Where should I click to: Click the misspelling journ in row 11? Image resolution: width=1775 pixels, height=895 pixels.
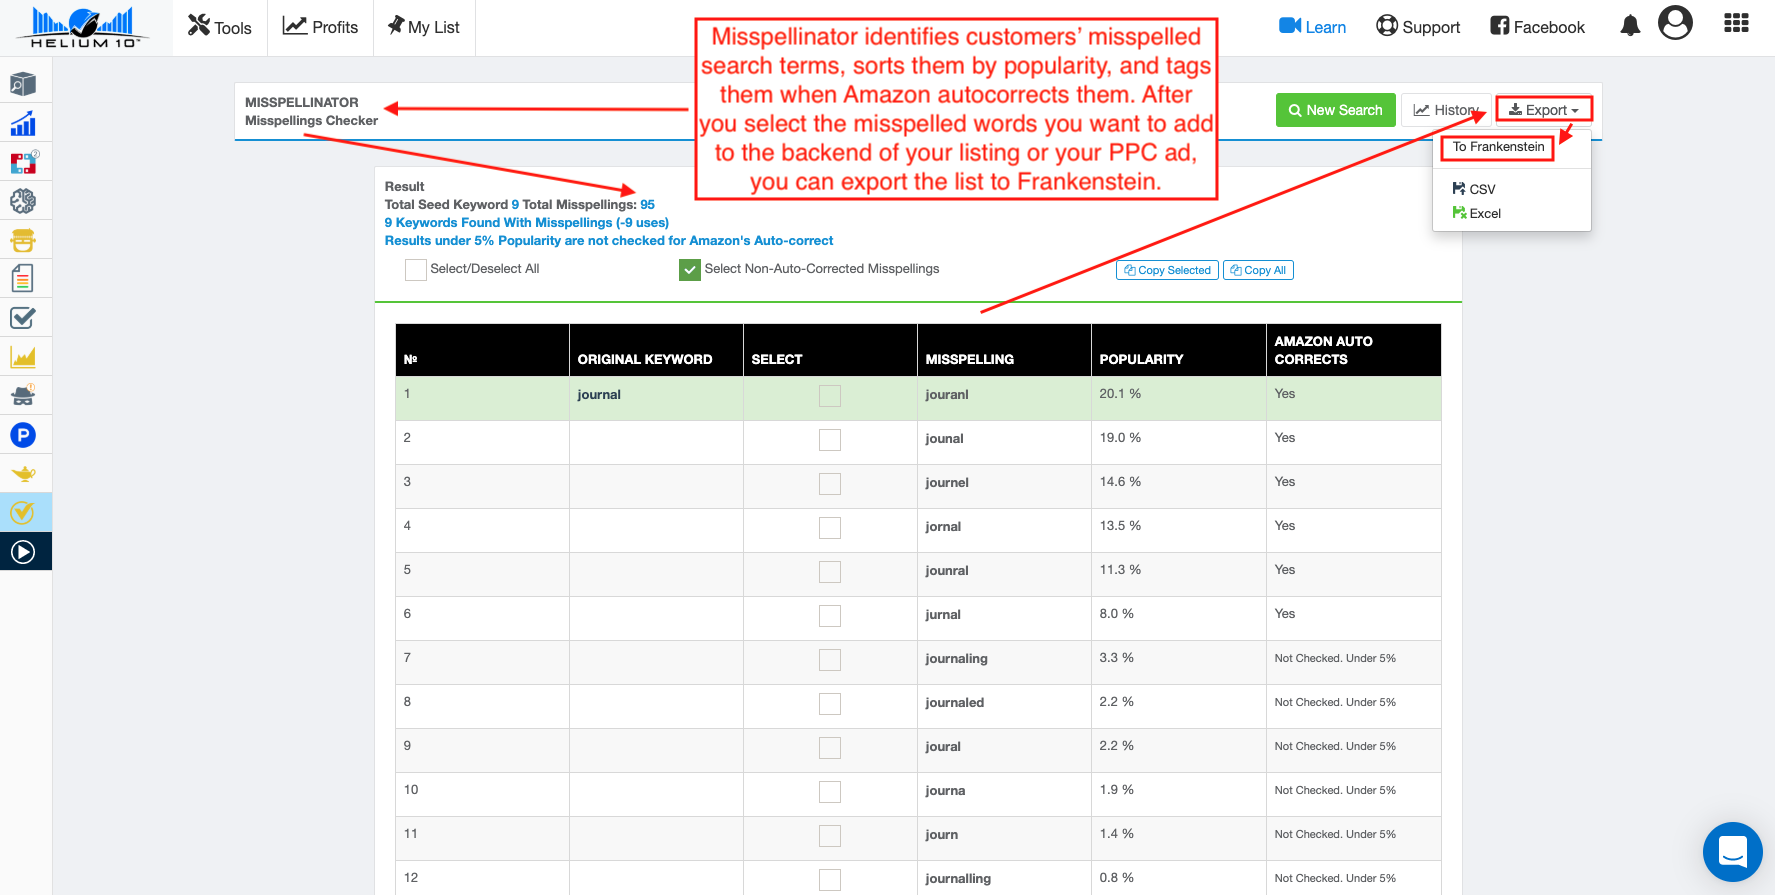point(941,834)
